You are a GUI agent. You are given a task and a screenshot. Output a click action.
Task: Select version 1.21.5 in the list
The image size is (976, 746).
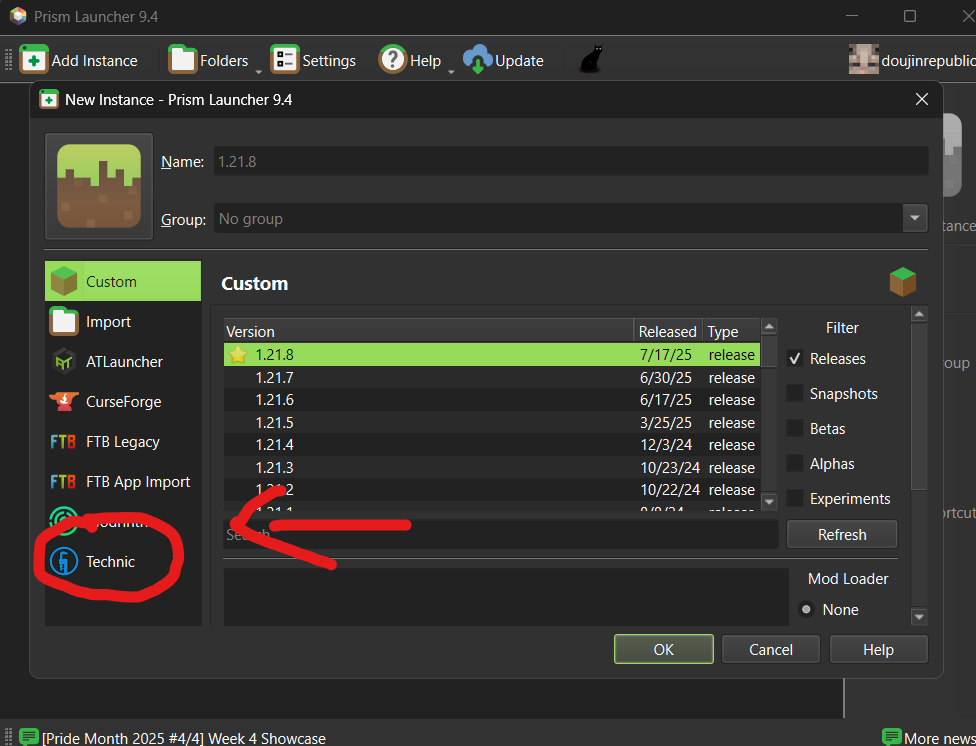[274, 423]
